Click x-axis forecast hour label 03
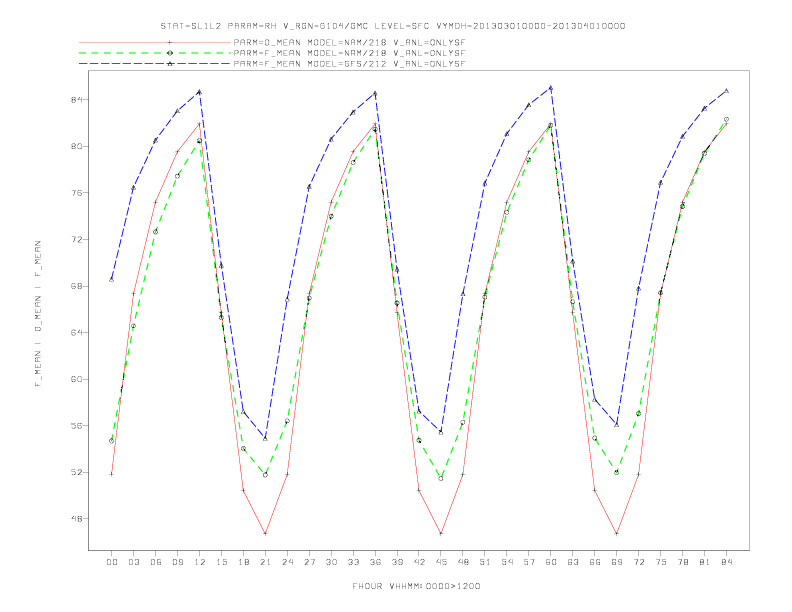The image size is (792, 612). coord(133,562)
